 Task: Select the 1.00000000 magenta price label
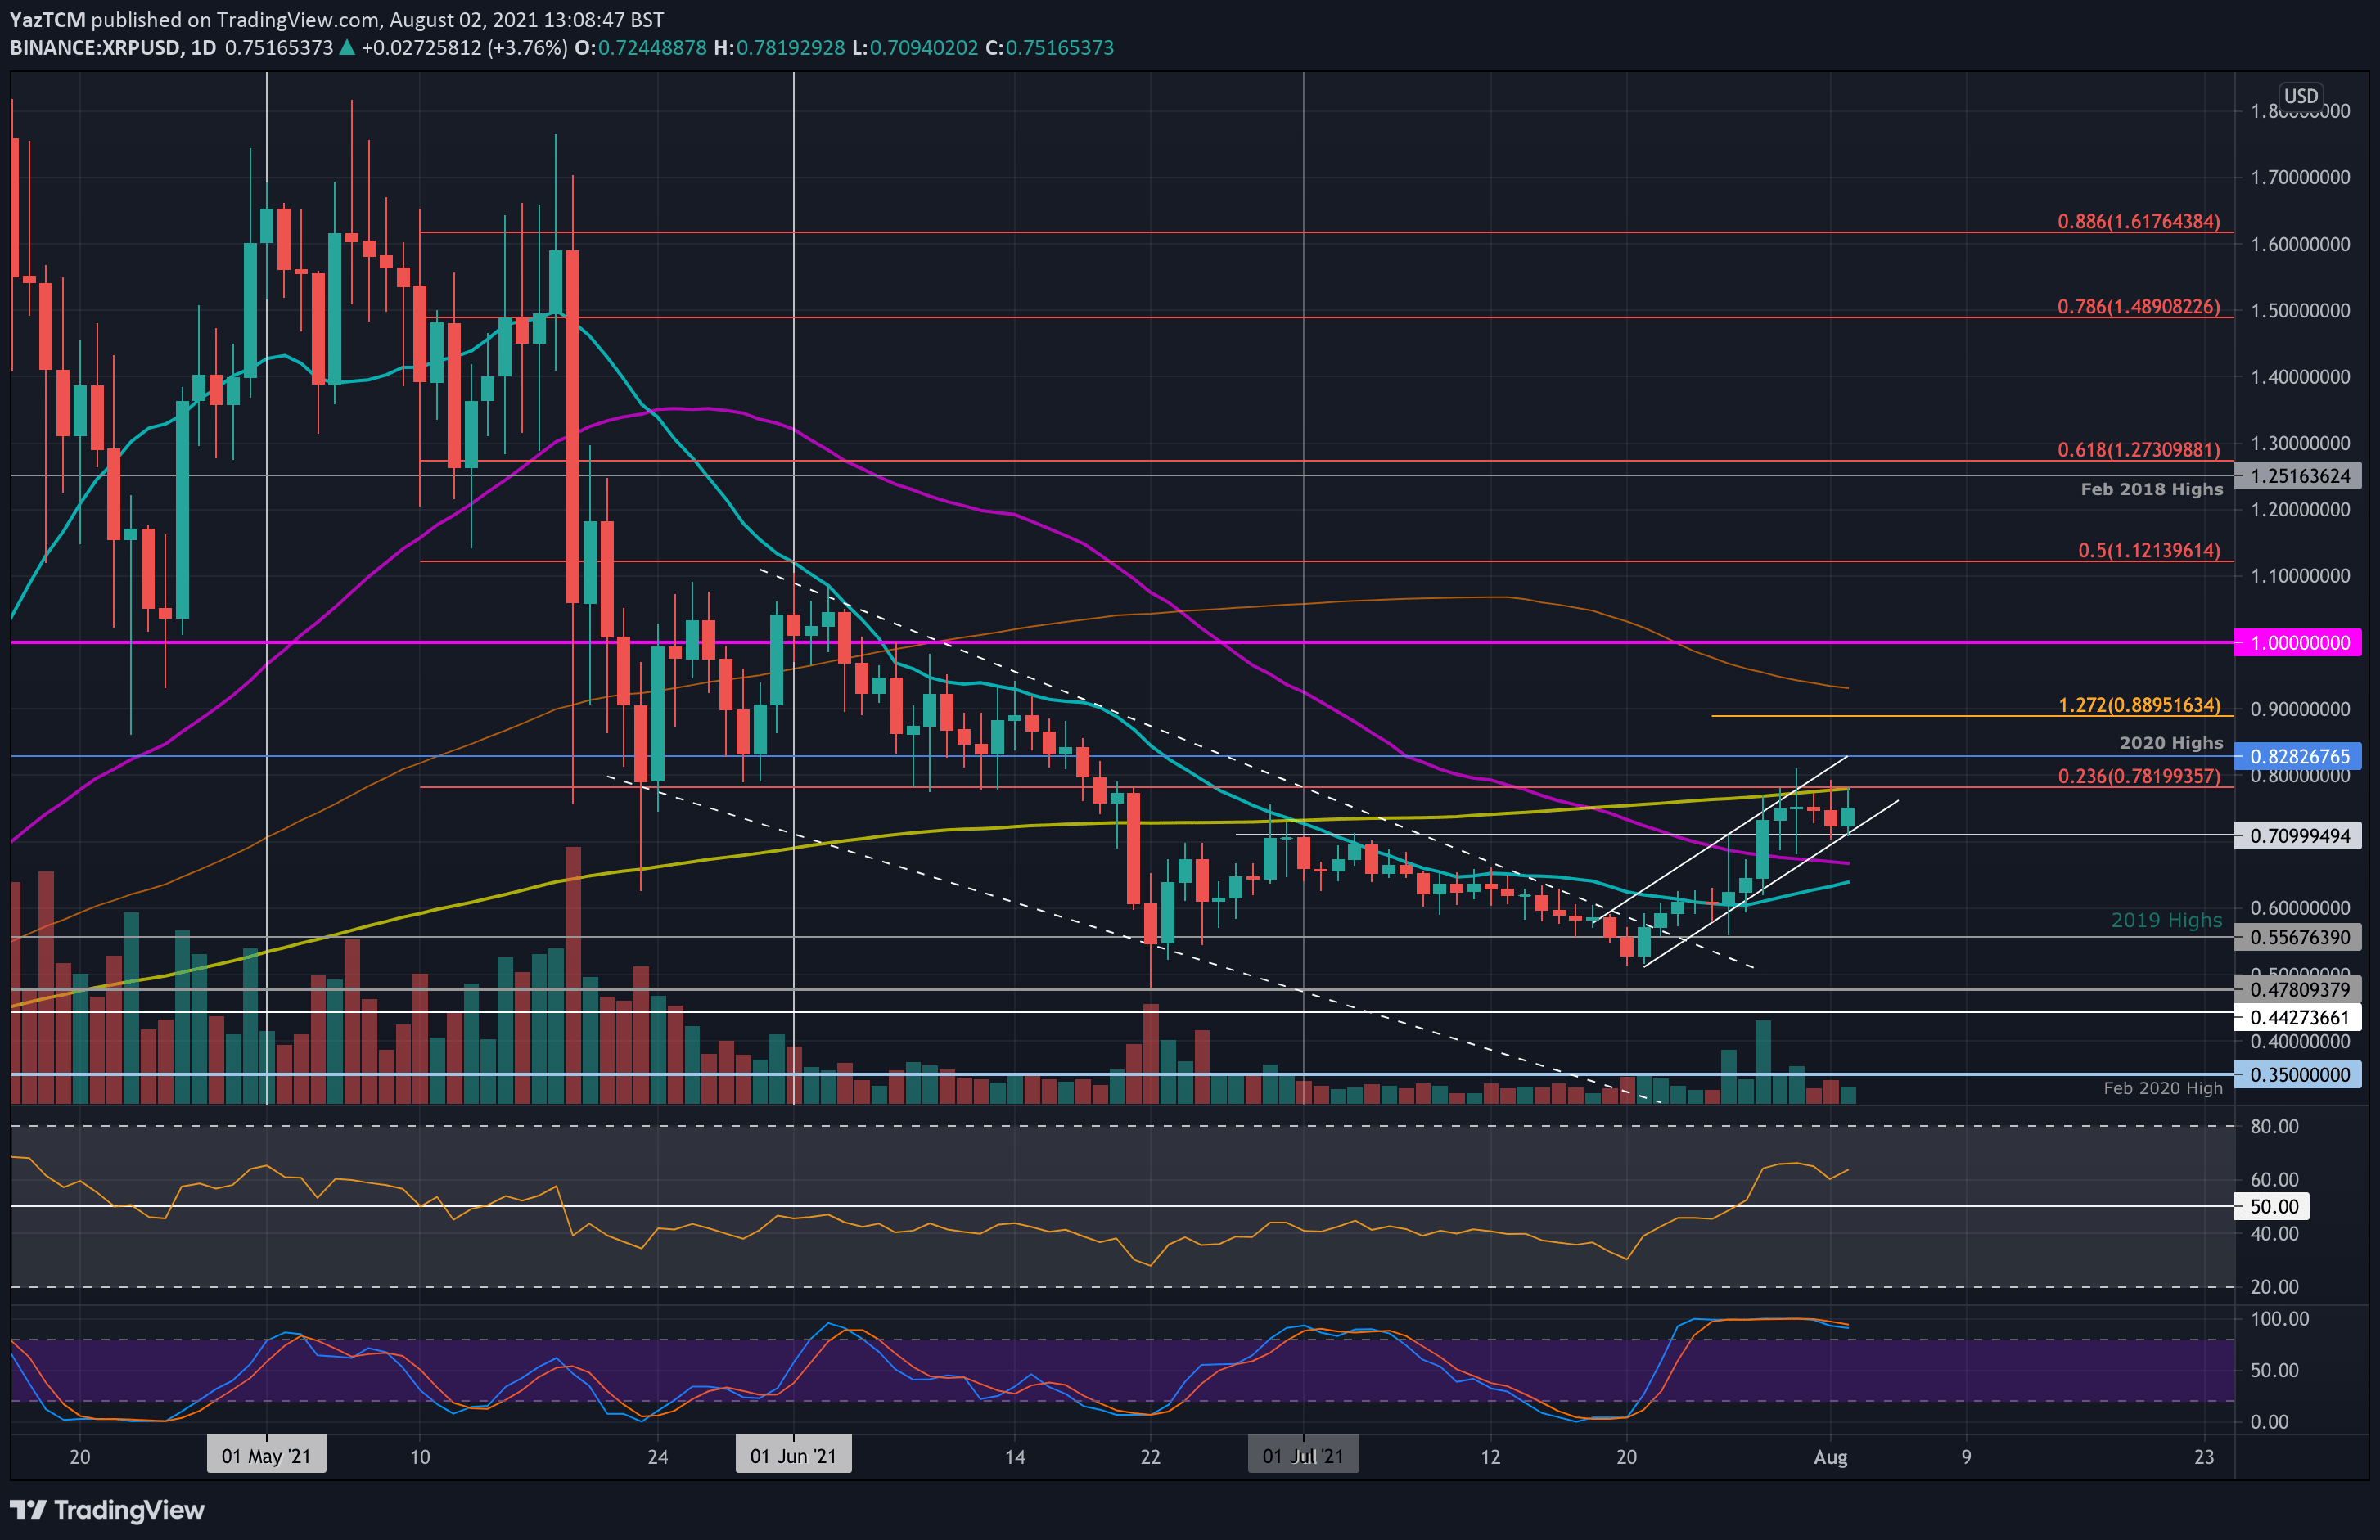(2298, 642)
